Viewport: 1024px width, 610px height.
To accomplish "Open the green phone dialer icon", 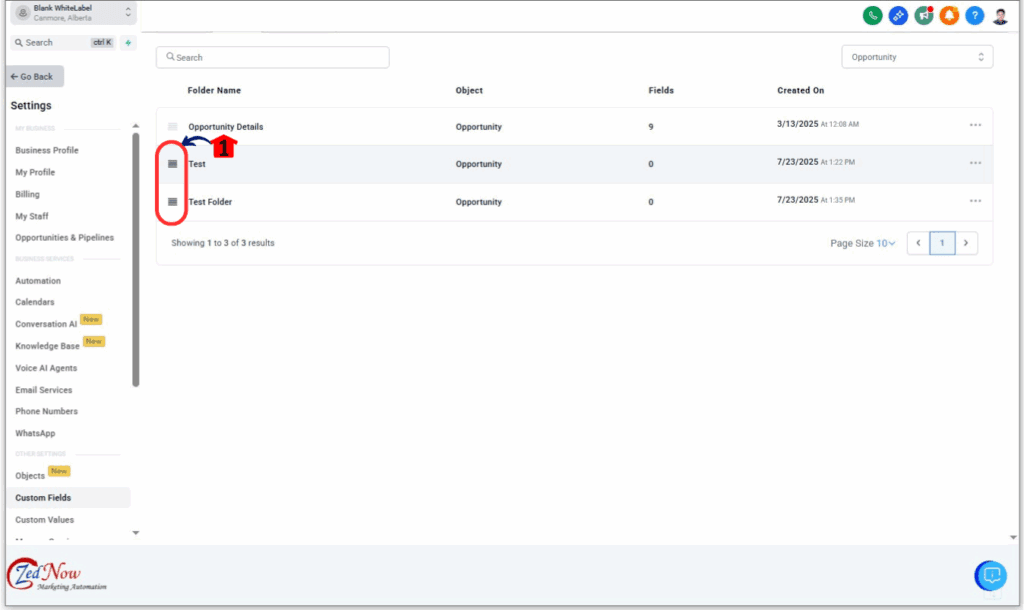I will click(872, 15).
